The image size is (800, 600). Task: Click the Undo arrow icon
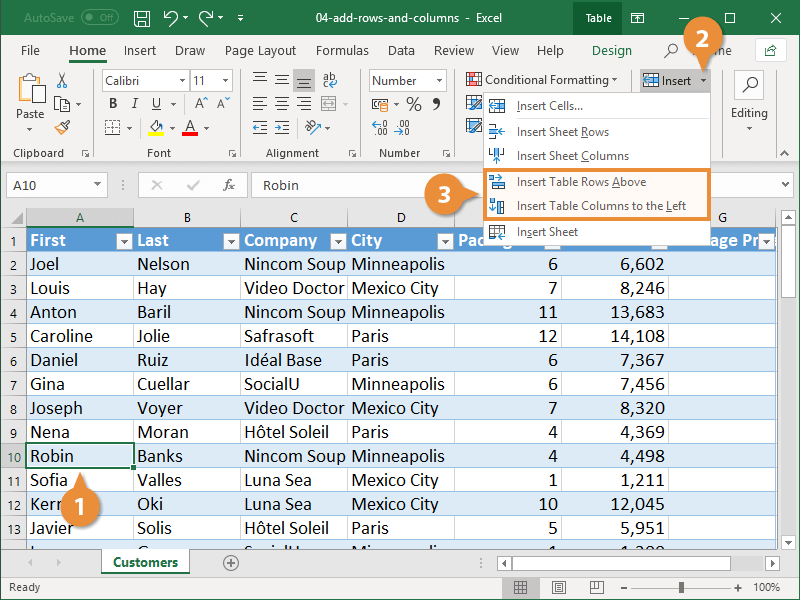click(170, 18)
